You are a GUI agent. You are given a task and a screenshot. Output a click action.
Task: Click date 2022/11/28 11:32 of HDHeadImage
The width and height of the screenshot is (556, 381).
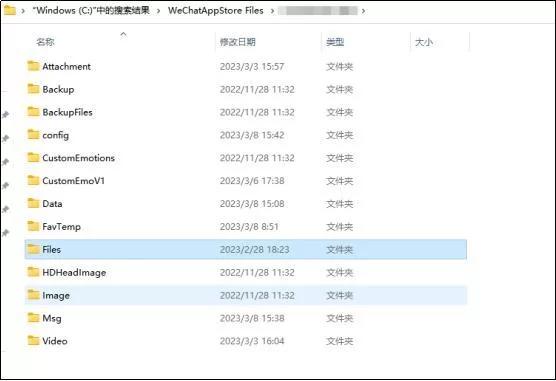point(257,272)
